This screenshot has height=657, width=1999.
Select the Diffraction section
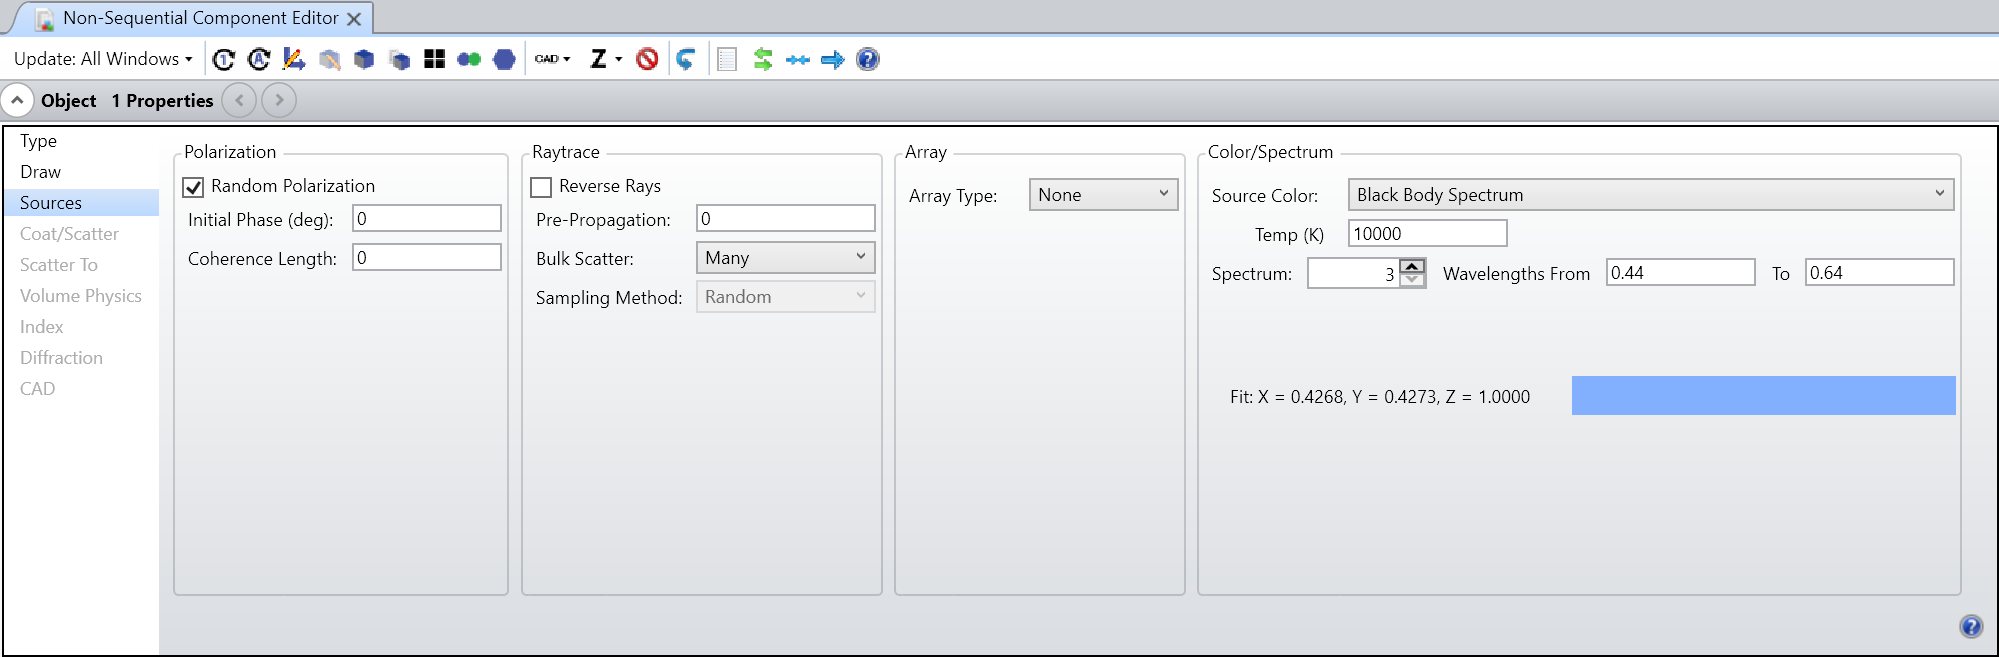pos(81,358)
